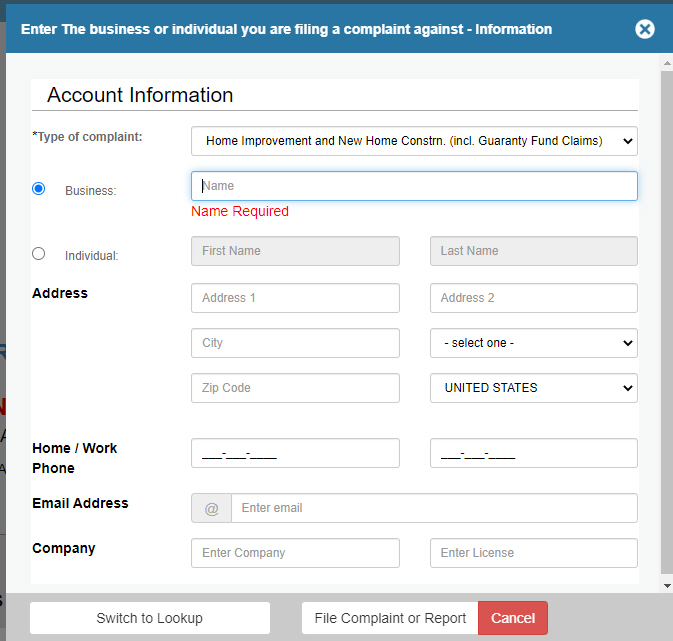Screen dimensions: 673x641
Task: Close the dialog with the X icon
Action: coord(645,29)
